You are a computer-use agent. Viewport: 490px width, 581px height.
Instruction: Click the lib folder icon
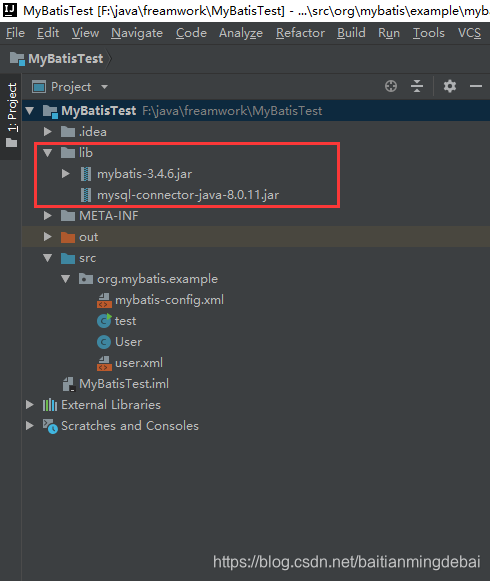pyautogui.click(x=68, y=153)
